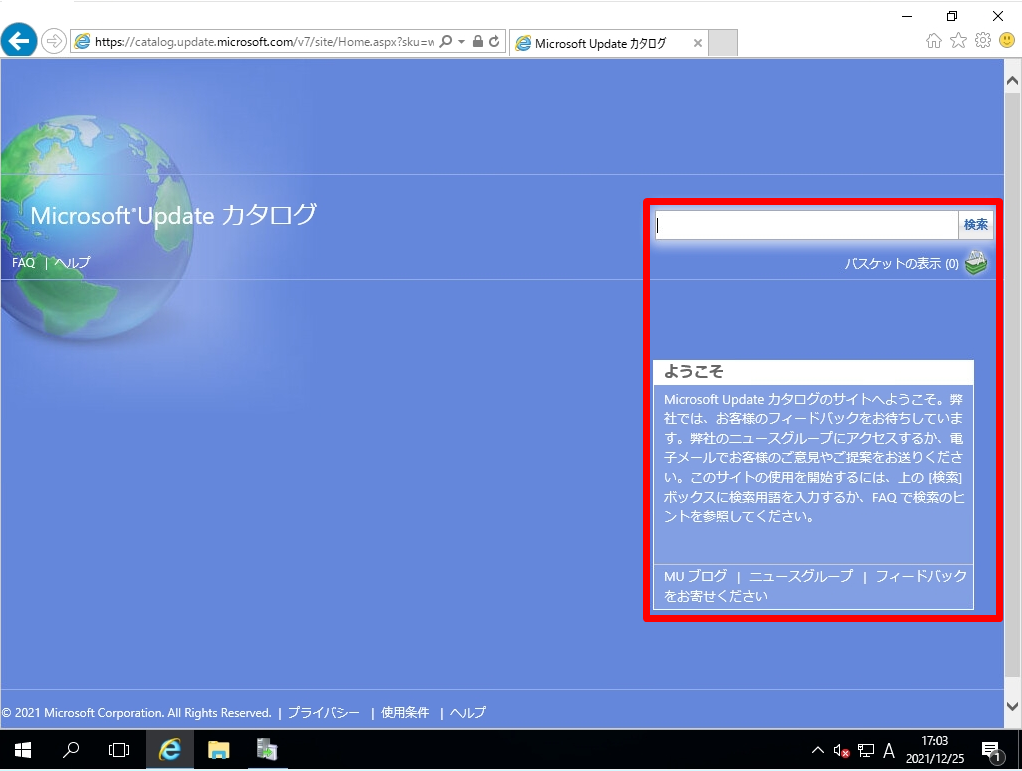Click inside the catalog search text box
Viewport: 1022px width, 771px height.
[807, 225]
